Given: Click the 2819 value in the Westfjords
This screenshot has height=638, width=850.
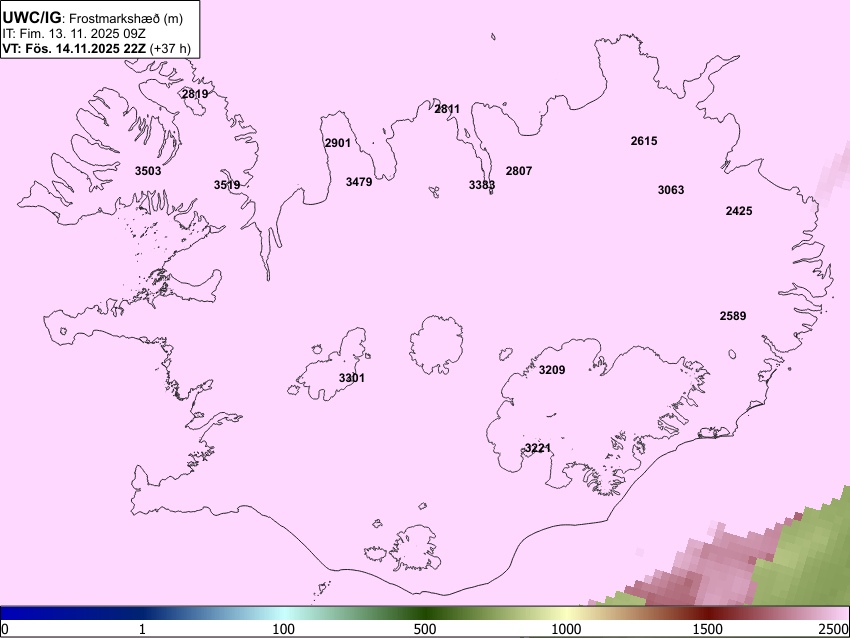Looking at the screenshot, I should click(x=195, y=94).
